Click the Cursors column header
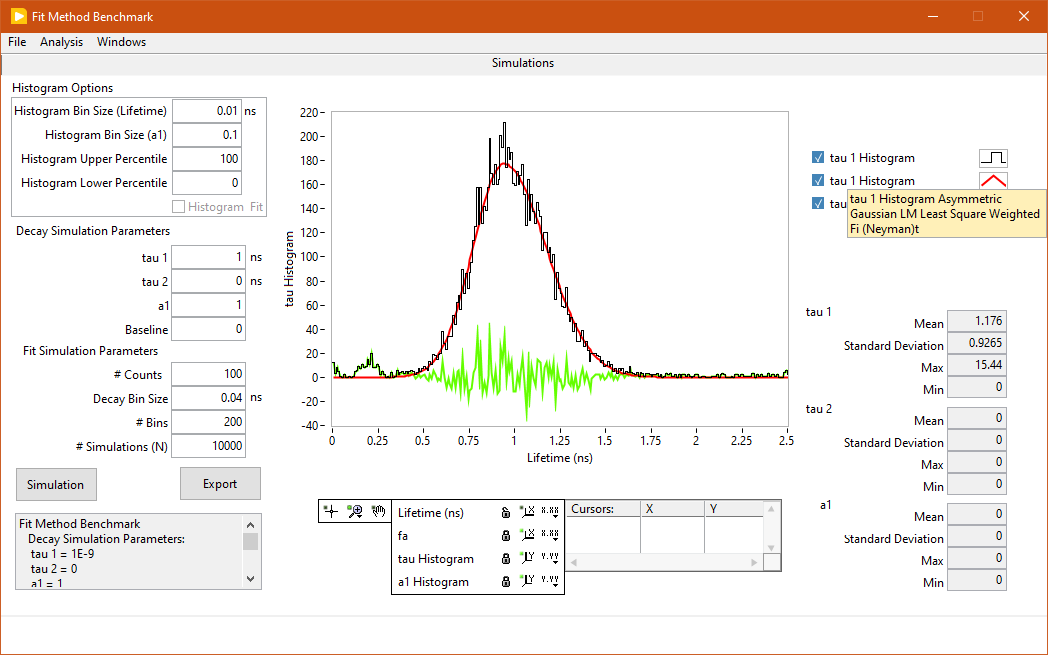This screenshot has height=655, width=1048. pyautogui.click(x=603, y=509)
